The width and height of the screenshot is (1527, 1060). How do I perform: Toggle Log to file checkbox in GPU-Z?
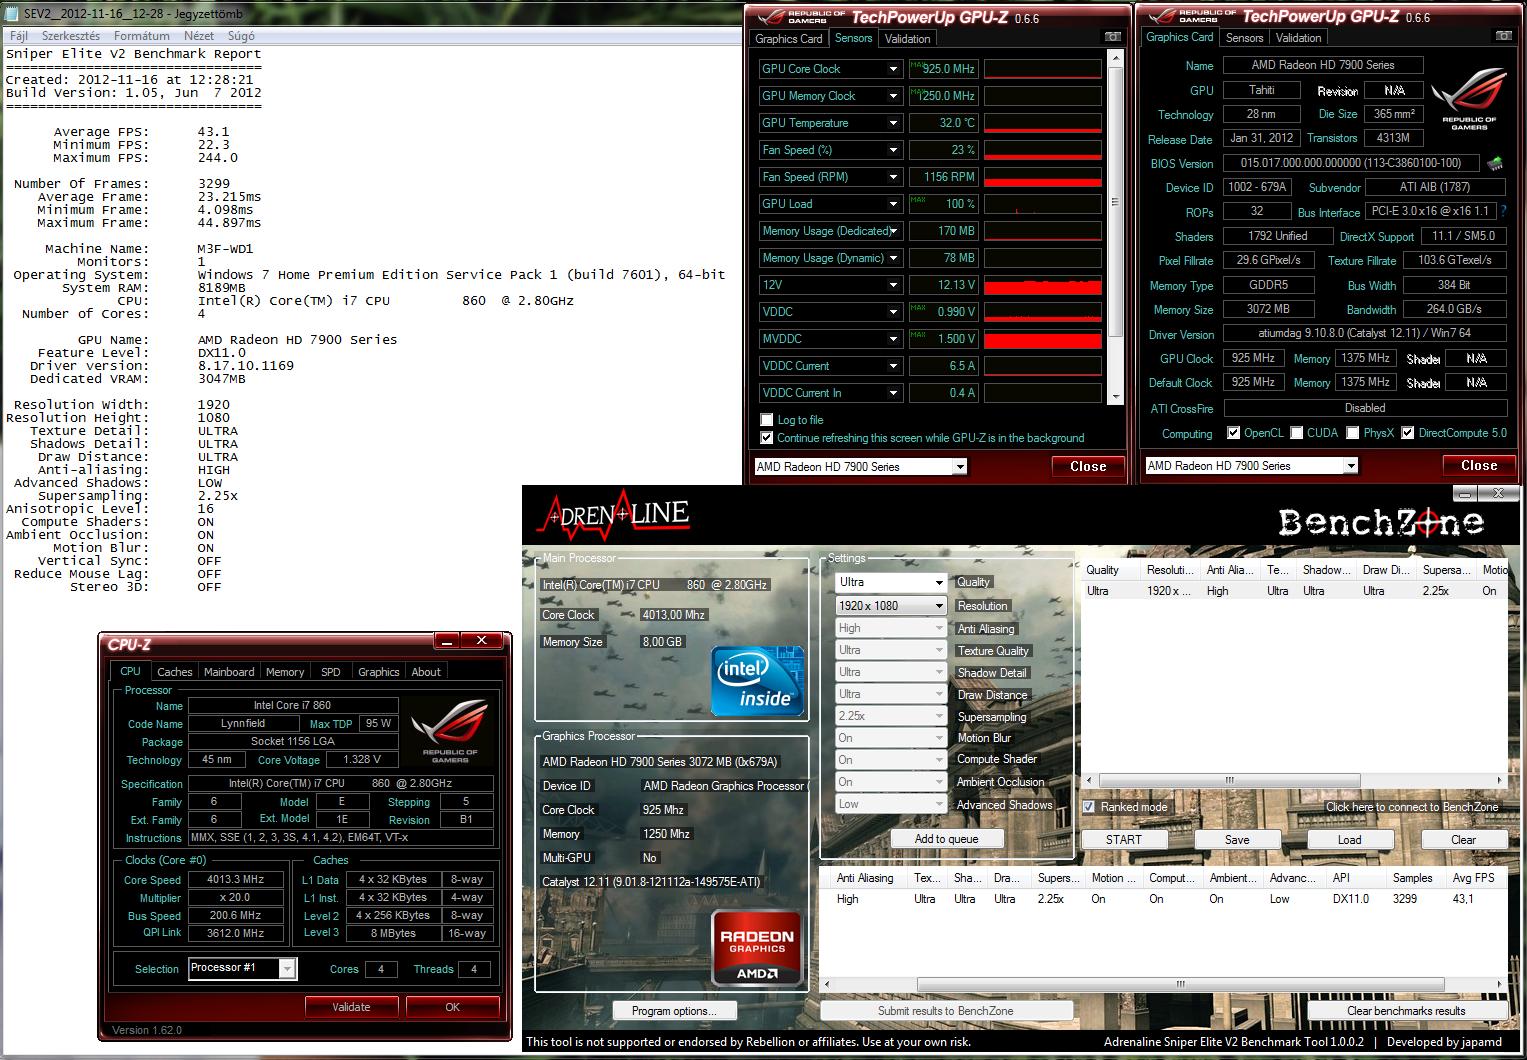(767, 420)
